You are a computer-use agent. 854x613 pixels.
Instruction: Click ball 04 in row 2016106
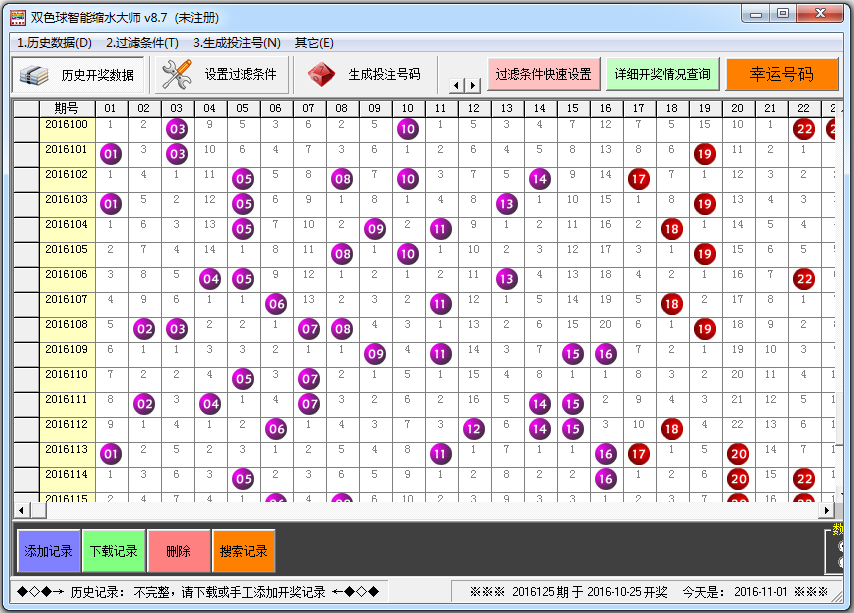click(x=211, y=279)
